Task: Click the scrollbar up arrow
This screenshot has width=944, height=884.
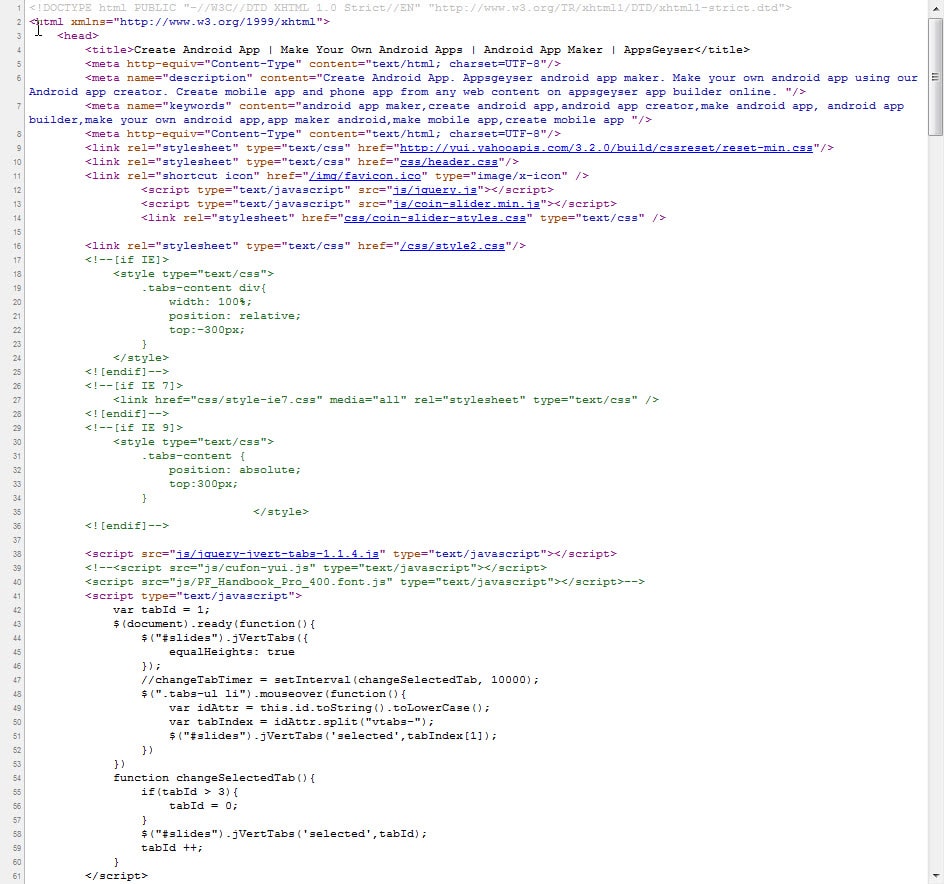Action: [x=935, y=9]
